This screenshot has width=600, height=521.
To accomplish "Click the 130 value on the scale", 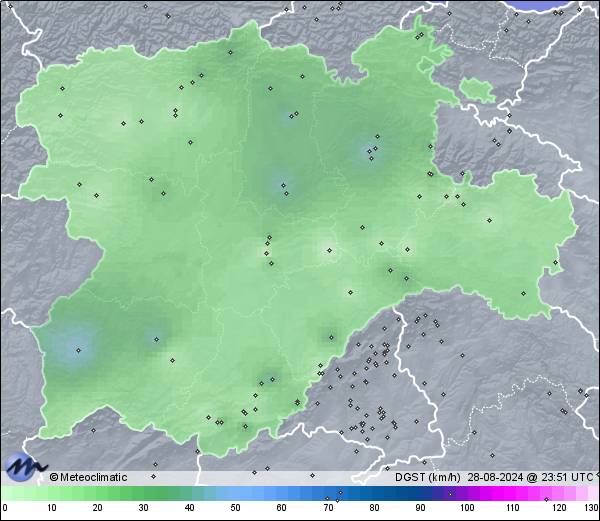I will pos(592,508).
